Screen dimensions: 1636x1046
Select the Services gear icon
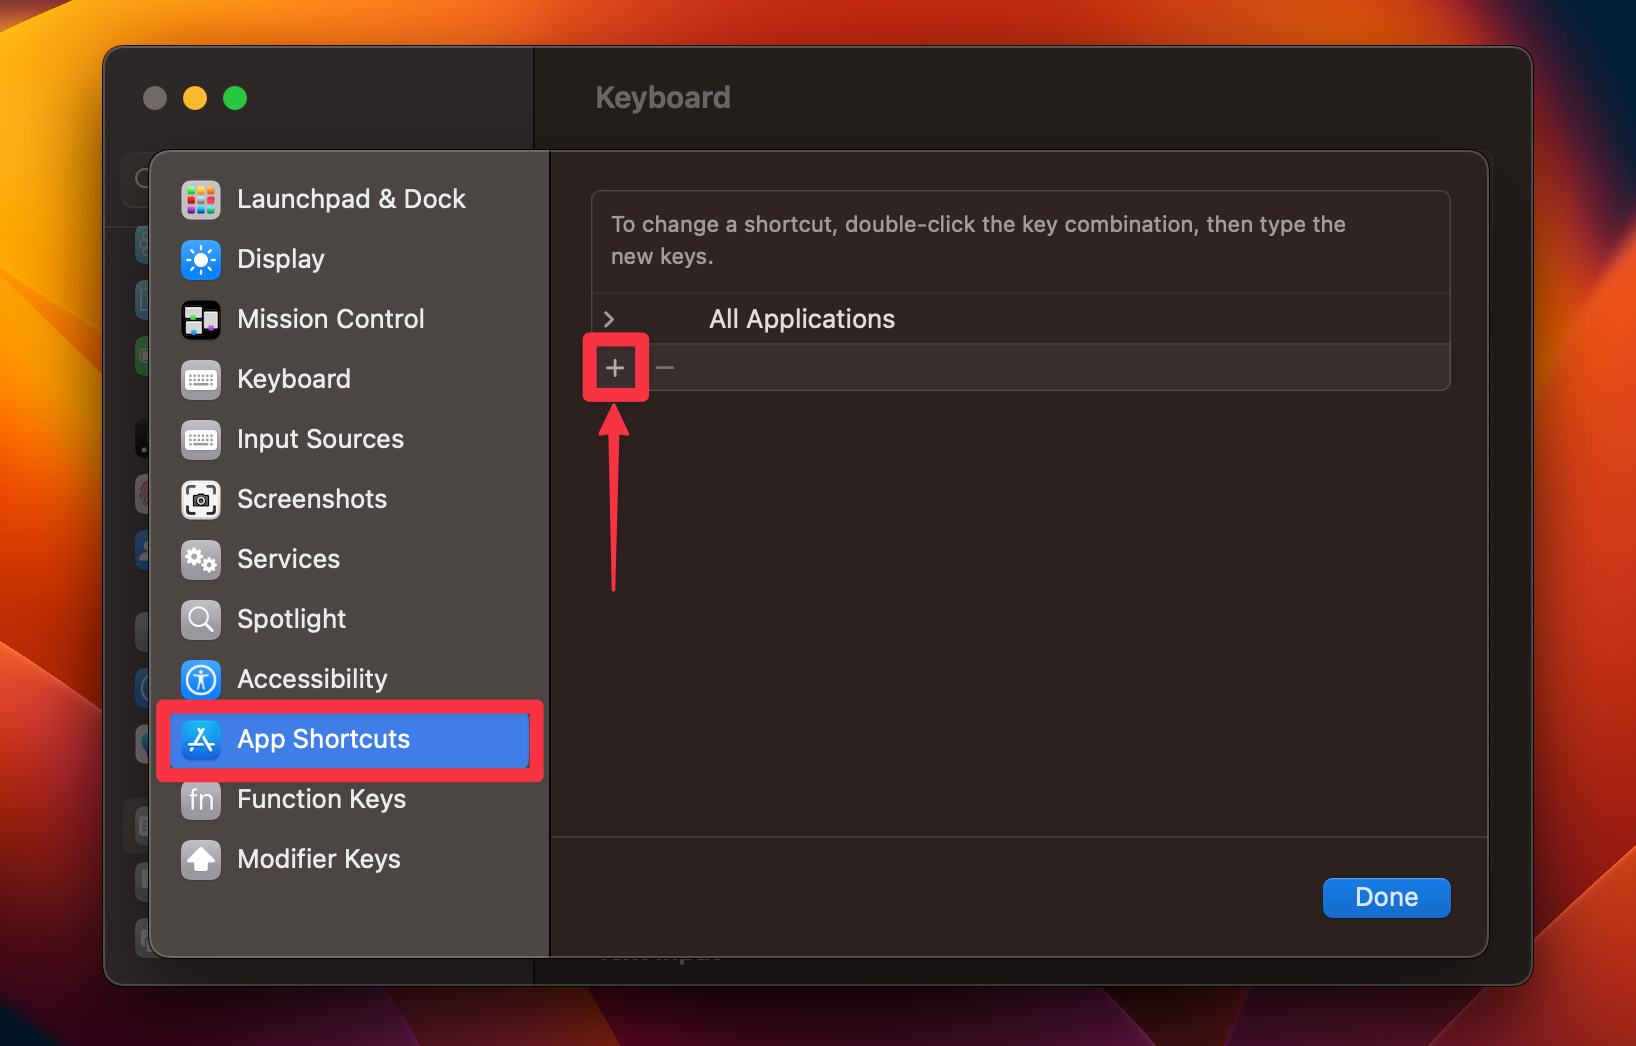click(200, 559)
